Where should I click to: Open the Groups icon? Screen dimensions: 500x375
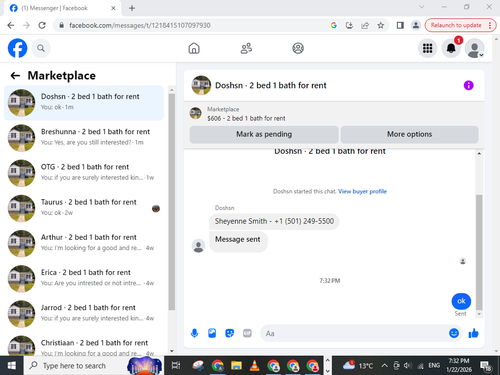pos(298,48)
